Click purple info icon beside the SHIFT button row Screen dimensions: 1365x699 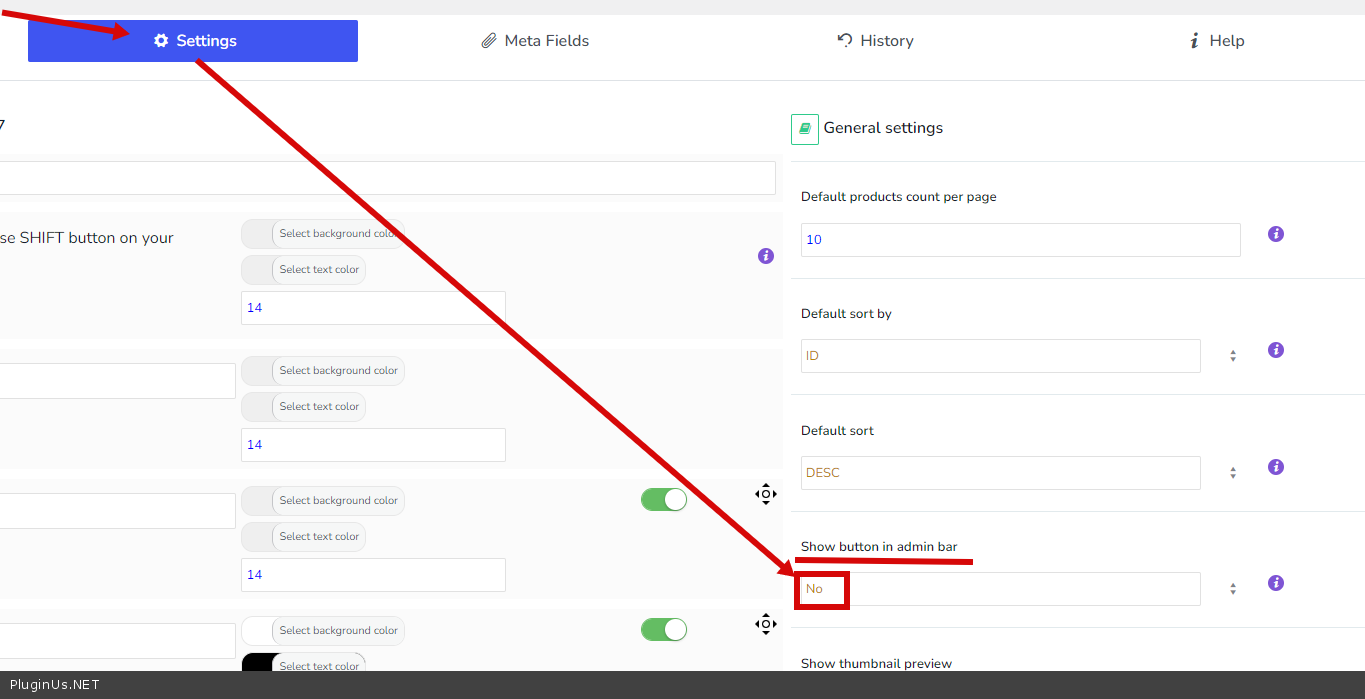pyautogui.click(x=766, y=256)
